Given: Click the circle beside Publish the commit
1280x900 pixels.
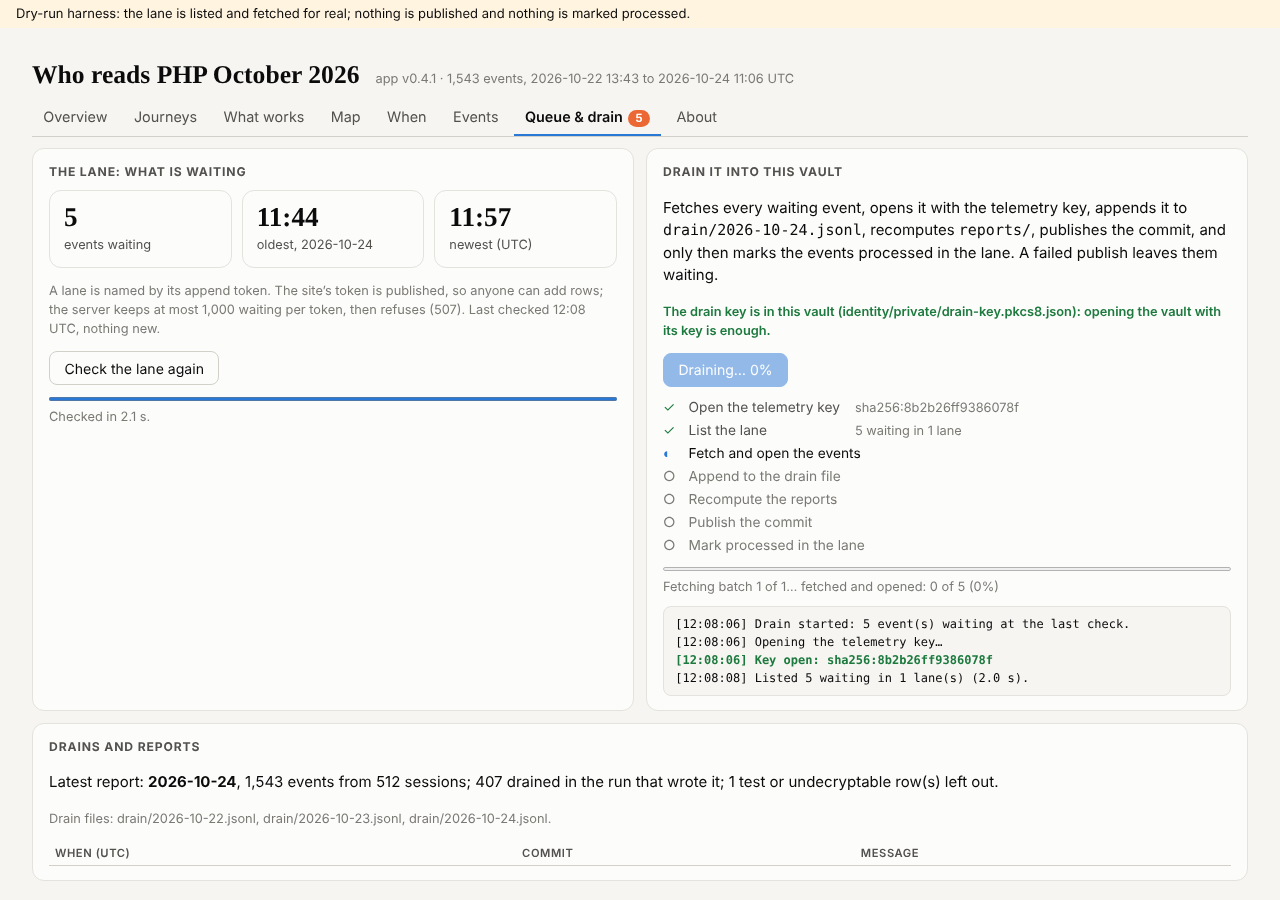Looking at the screenshot, I should click(669, 522).
